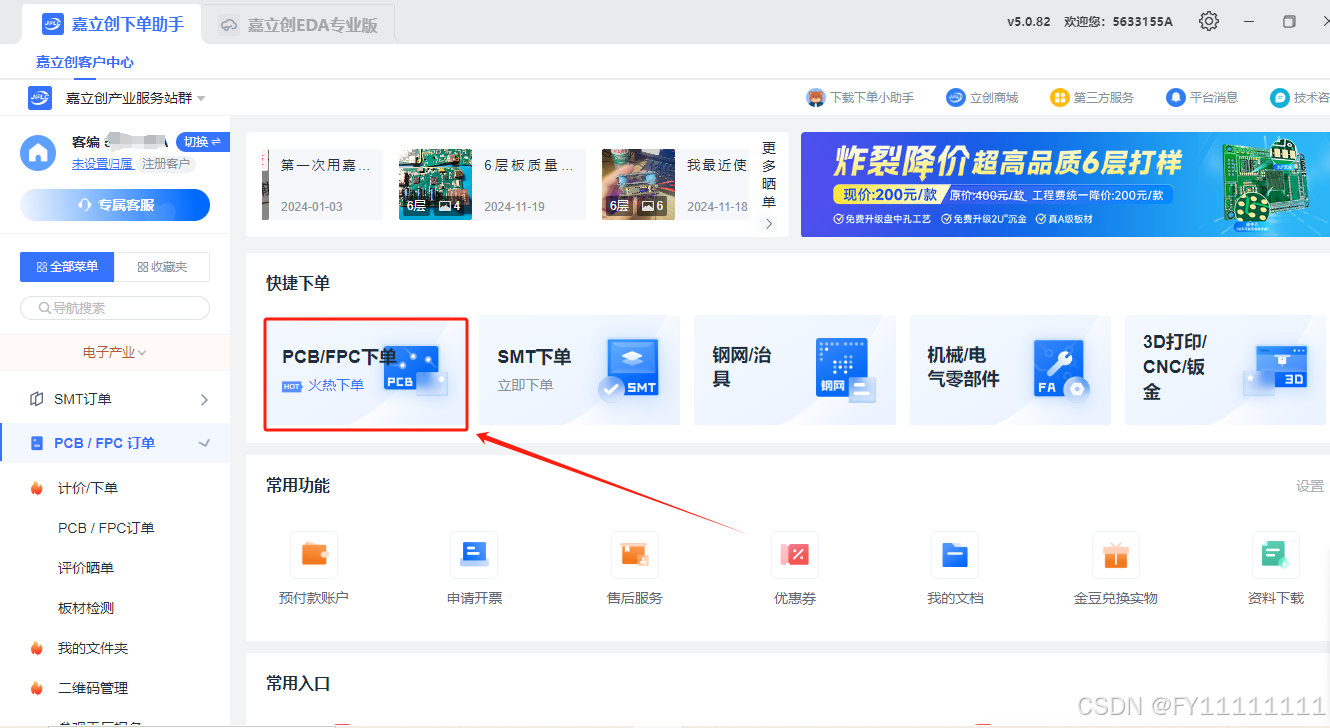Open the SMT下单 quick order card
This screenshot has height=728, width=1330.
[x=579, y=370]
